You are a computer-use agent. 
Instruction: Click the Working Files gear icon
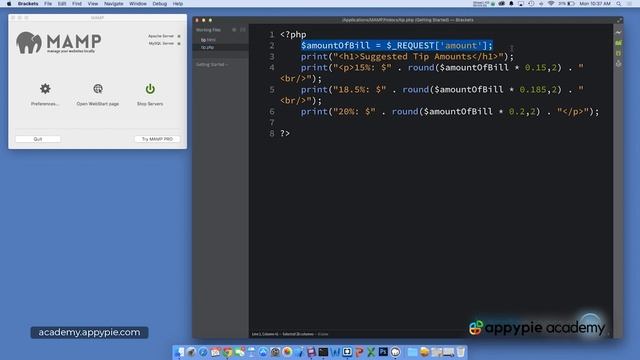pyautogui.click(x=234, y=30)
